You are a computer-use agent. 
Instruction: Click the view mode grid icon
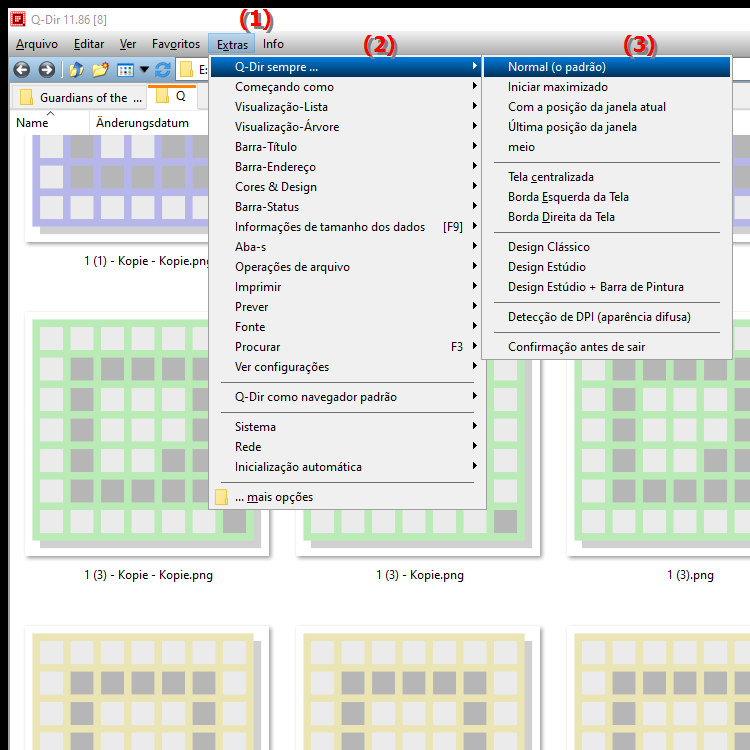point(125,70)
